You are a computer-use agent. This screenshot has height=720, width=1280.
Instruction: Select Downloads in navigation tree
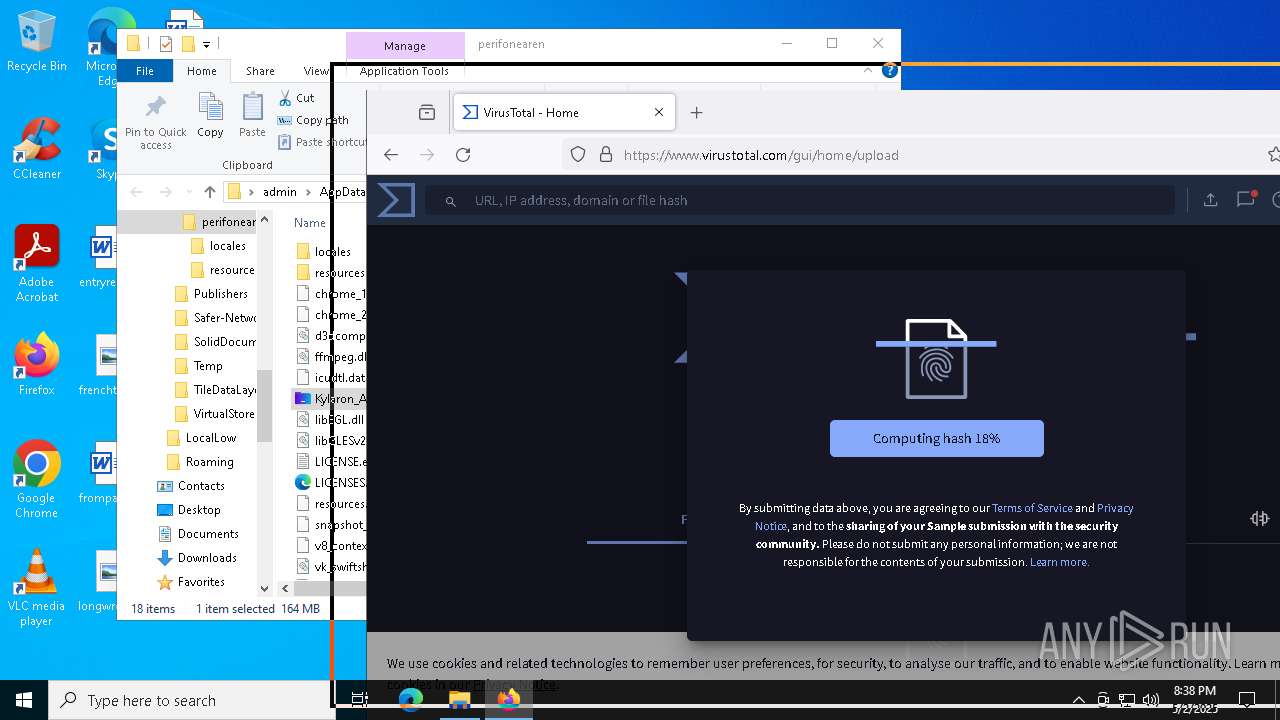tap(207, 558)
